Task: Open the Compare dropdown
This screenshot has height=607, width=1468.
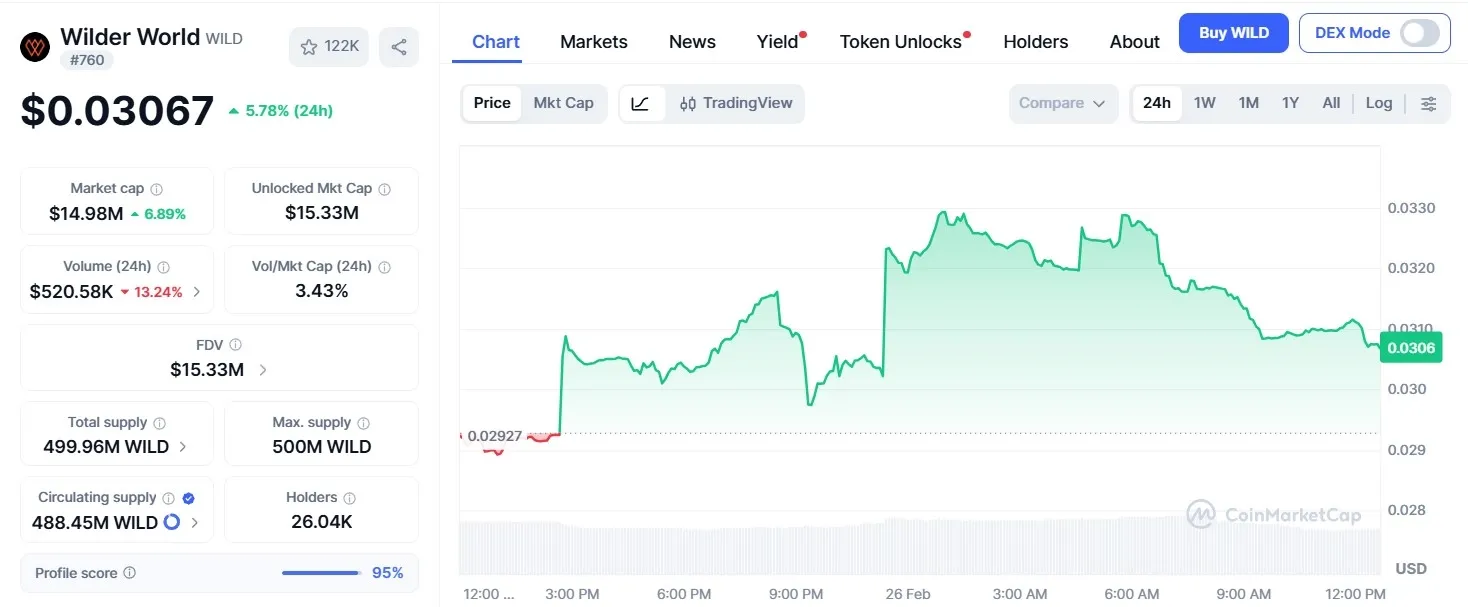Action: pos(1063,103)
